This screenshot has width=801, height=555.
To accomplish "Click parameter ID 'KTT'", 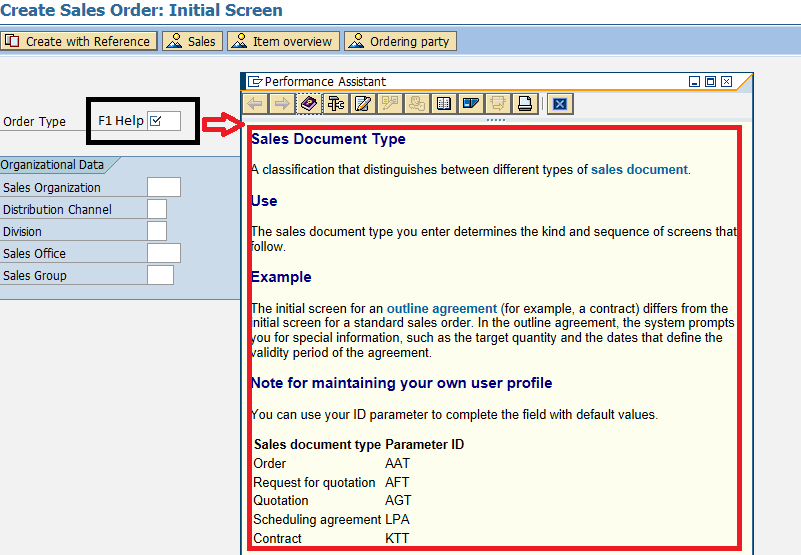I will [x=397, y=538].
